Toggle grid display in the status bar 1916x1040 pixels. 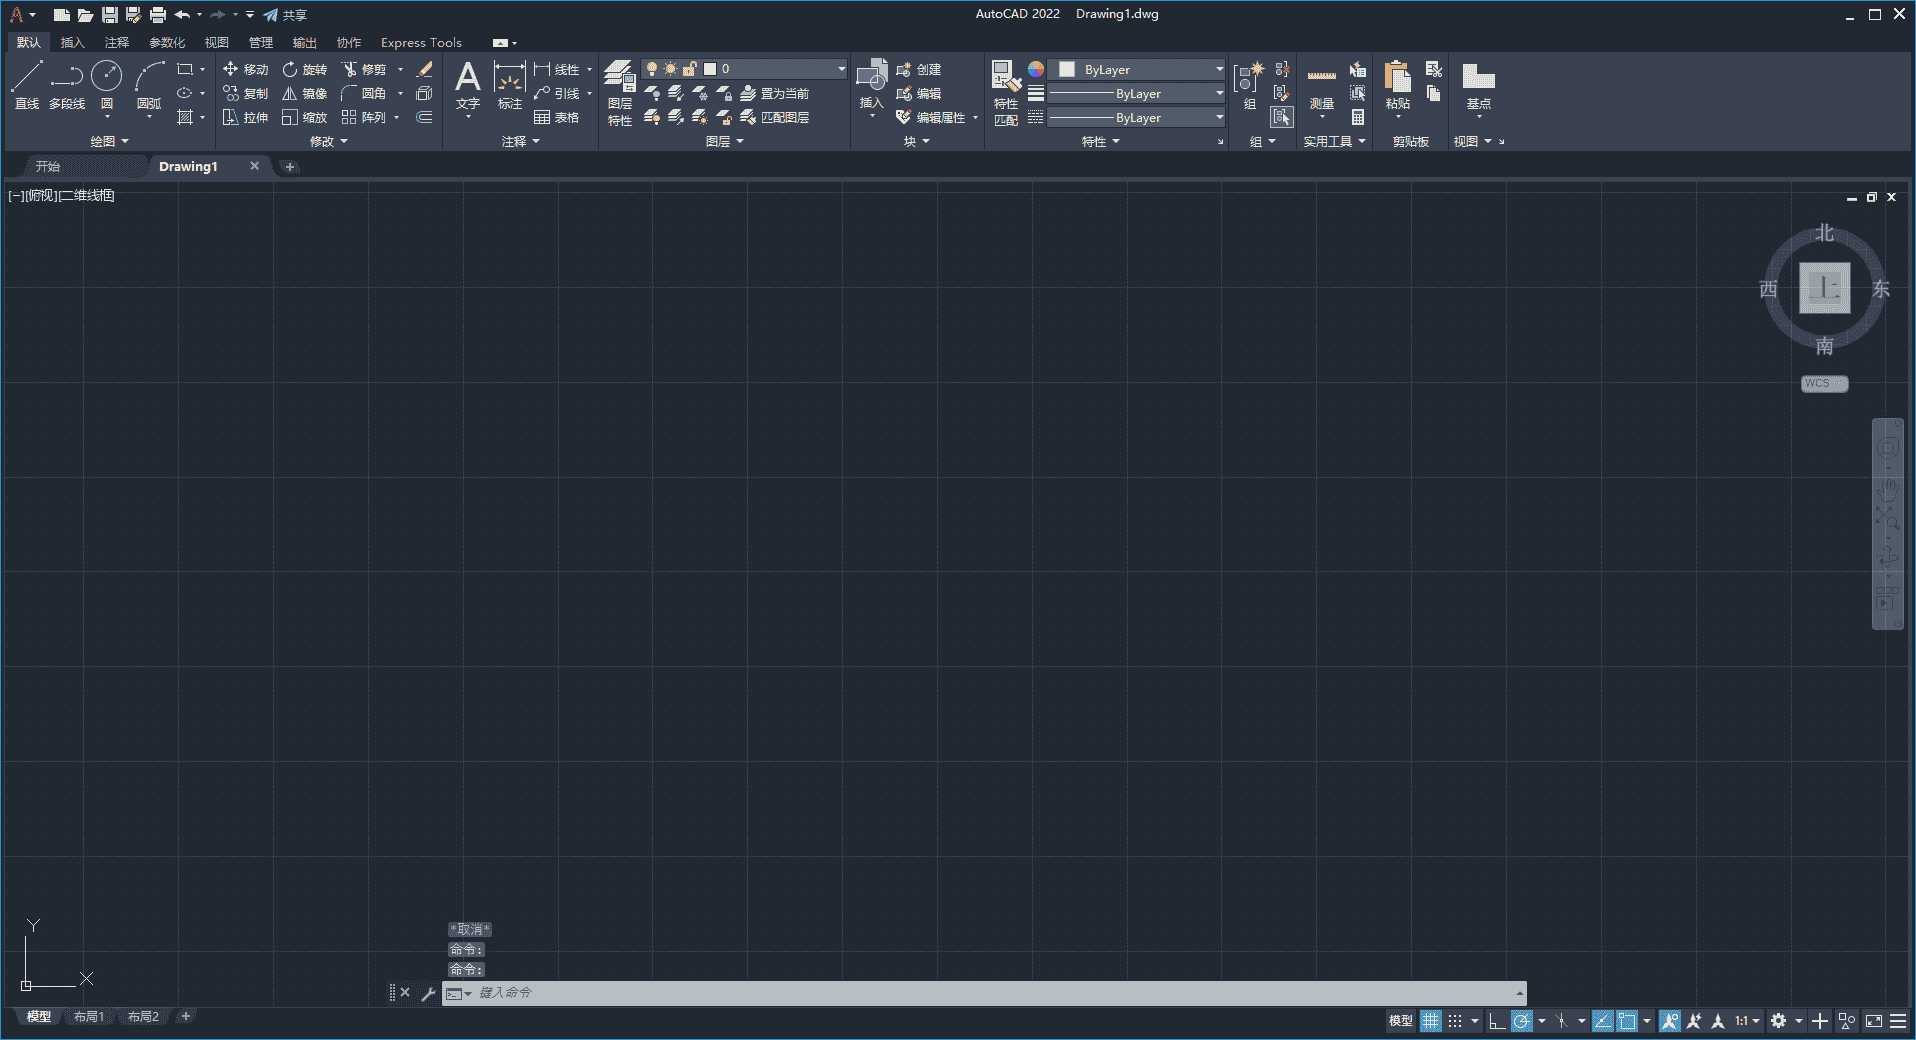click(1430, 1021)
